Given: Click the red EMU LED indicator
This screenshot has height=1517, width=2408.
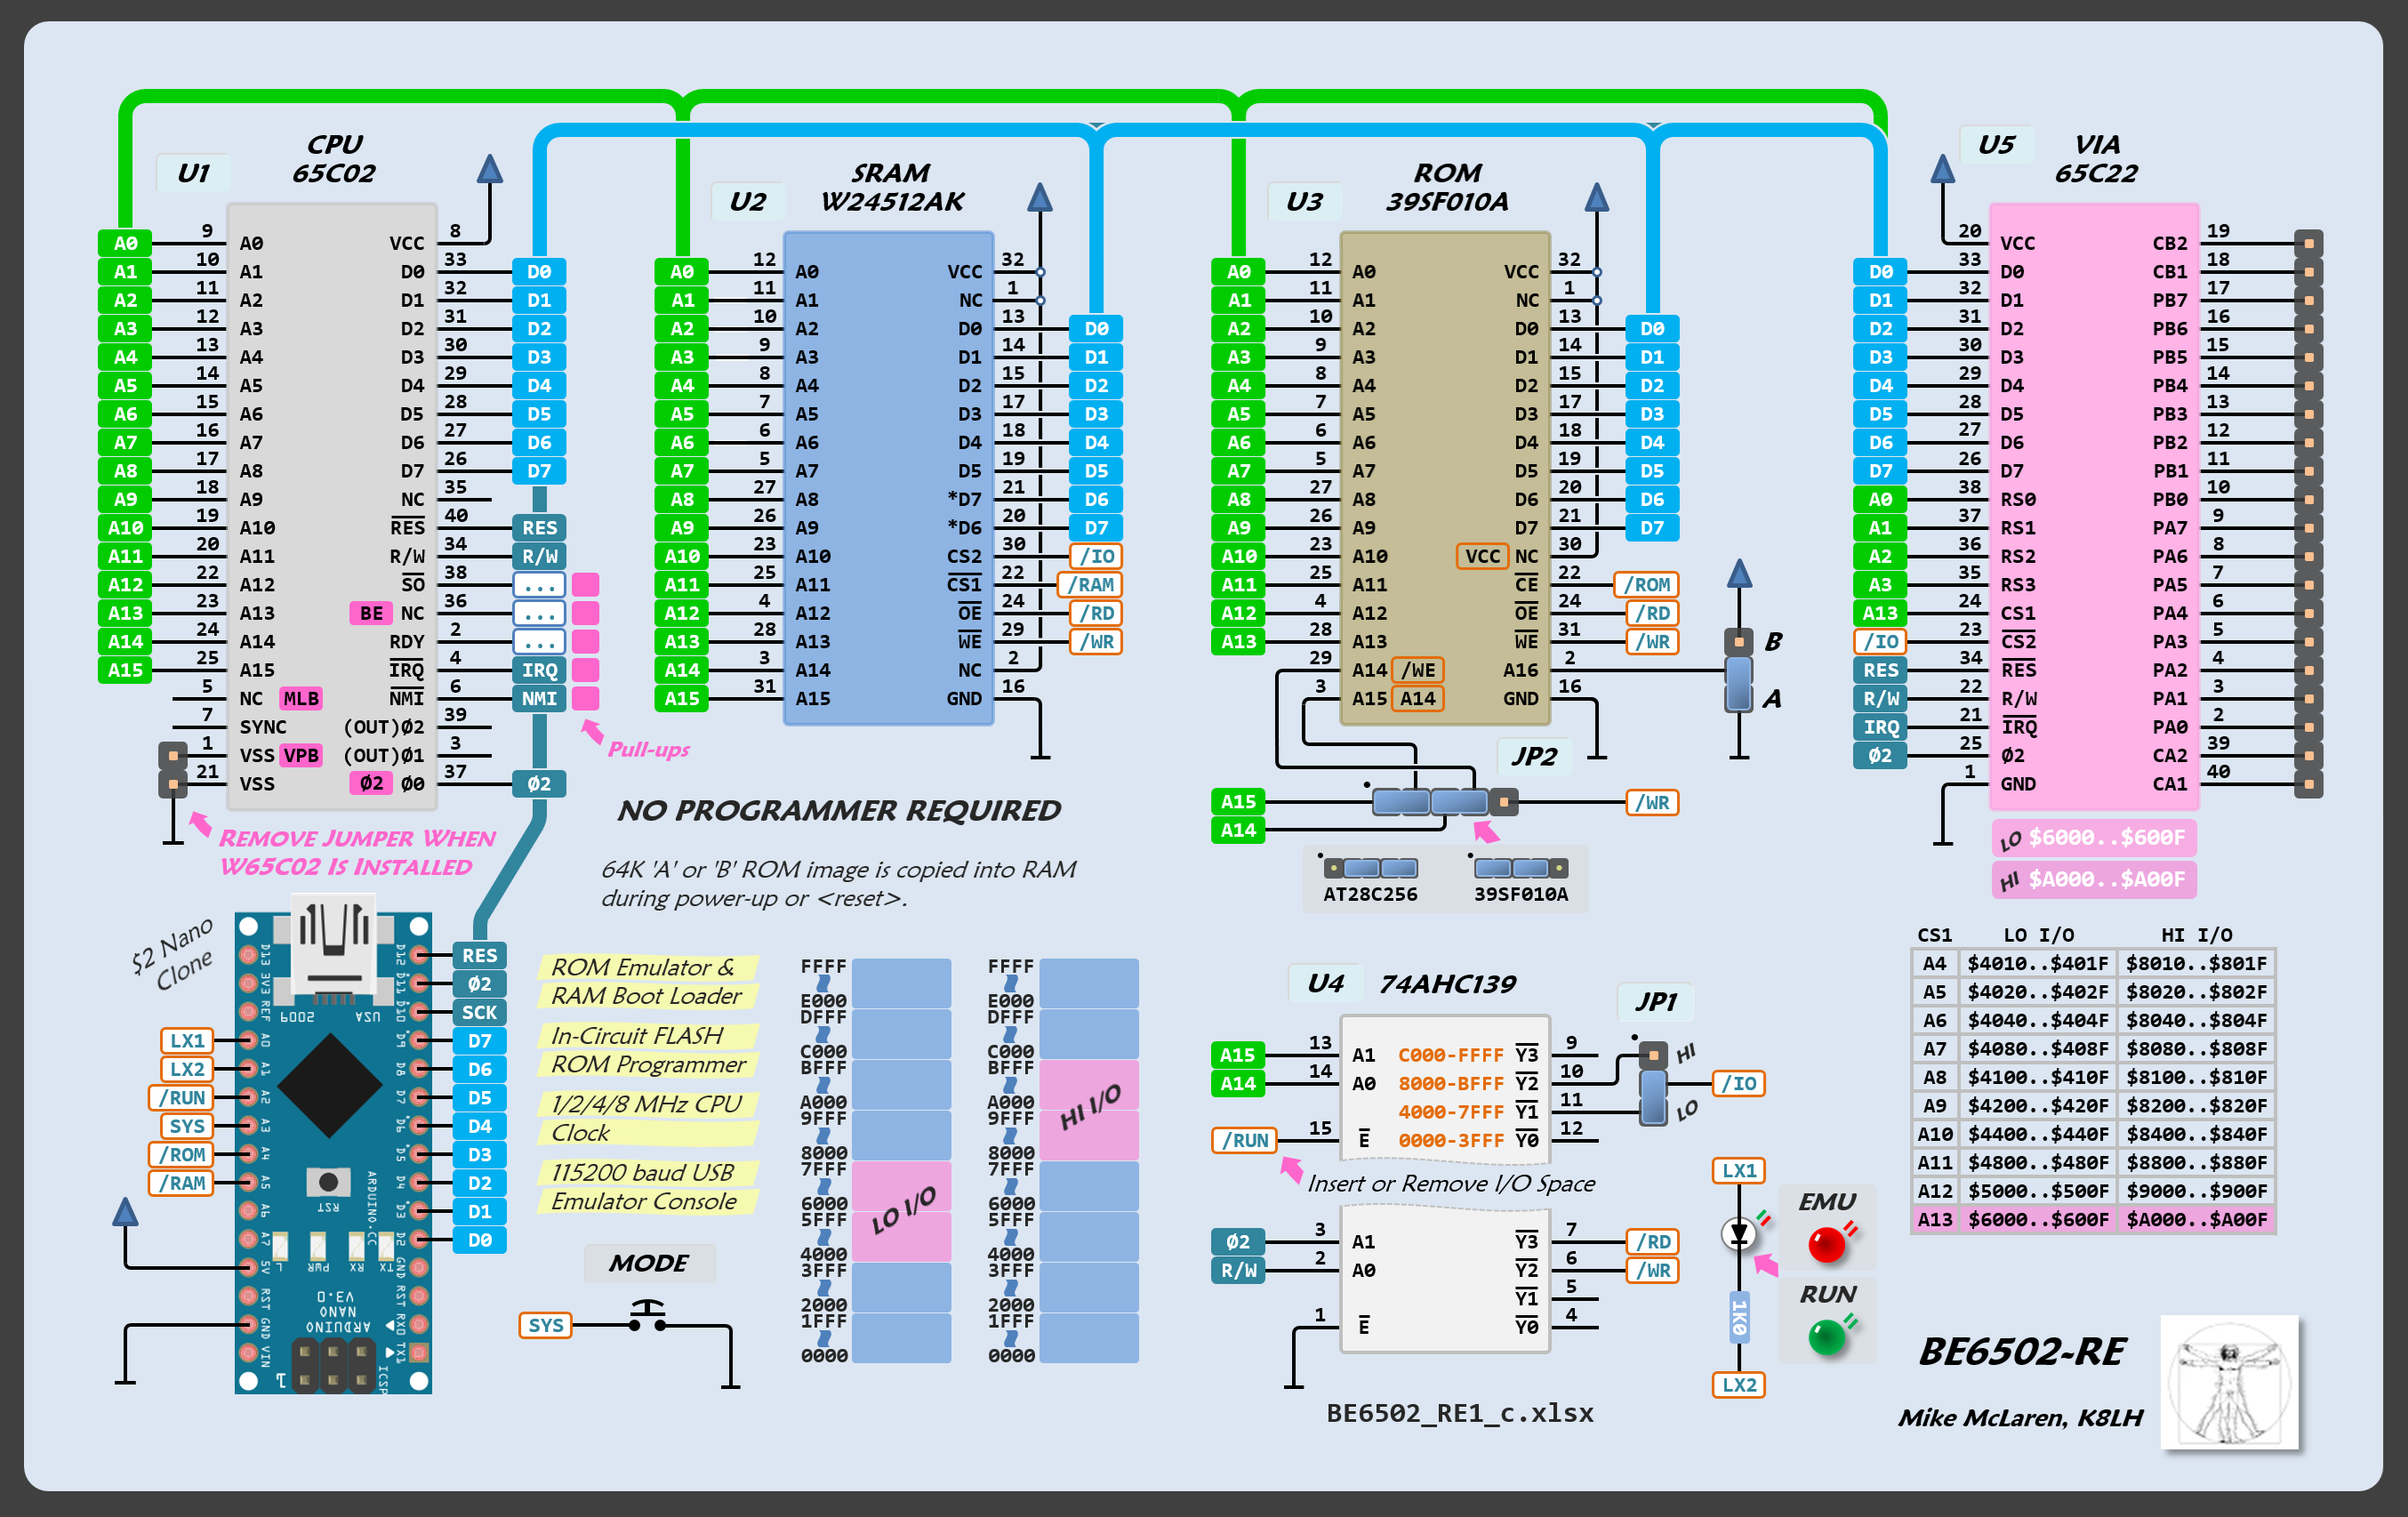Looking at the screenshot, I should tap(1826, 1244).
